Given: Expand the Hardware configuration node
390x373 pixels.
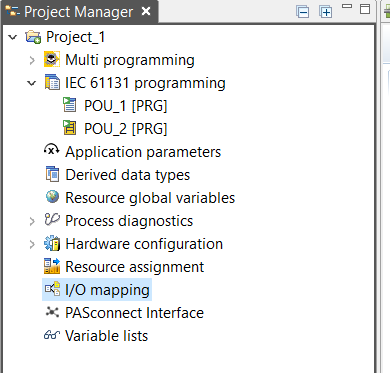Looking at the screenshot, I should pyautogui.click(x=32, y=244).
